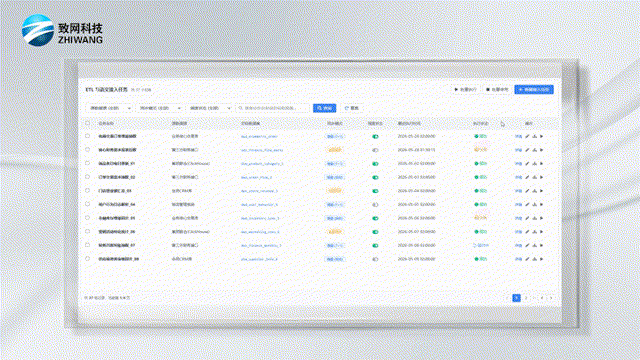Click the task search input field
Screen dimensions: 640x360
point(273,108)
